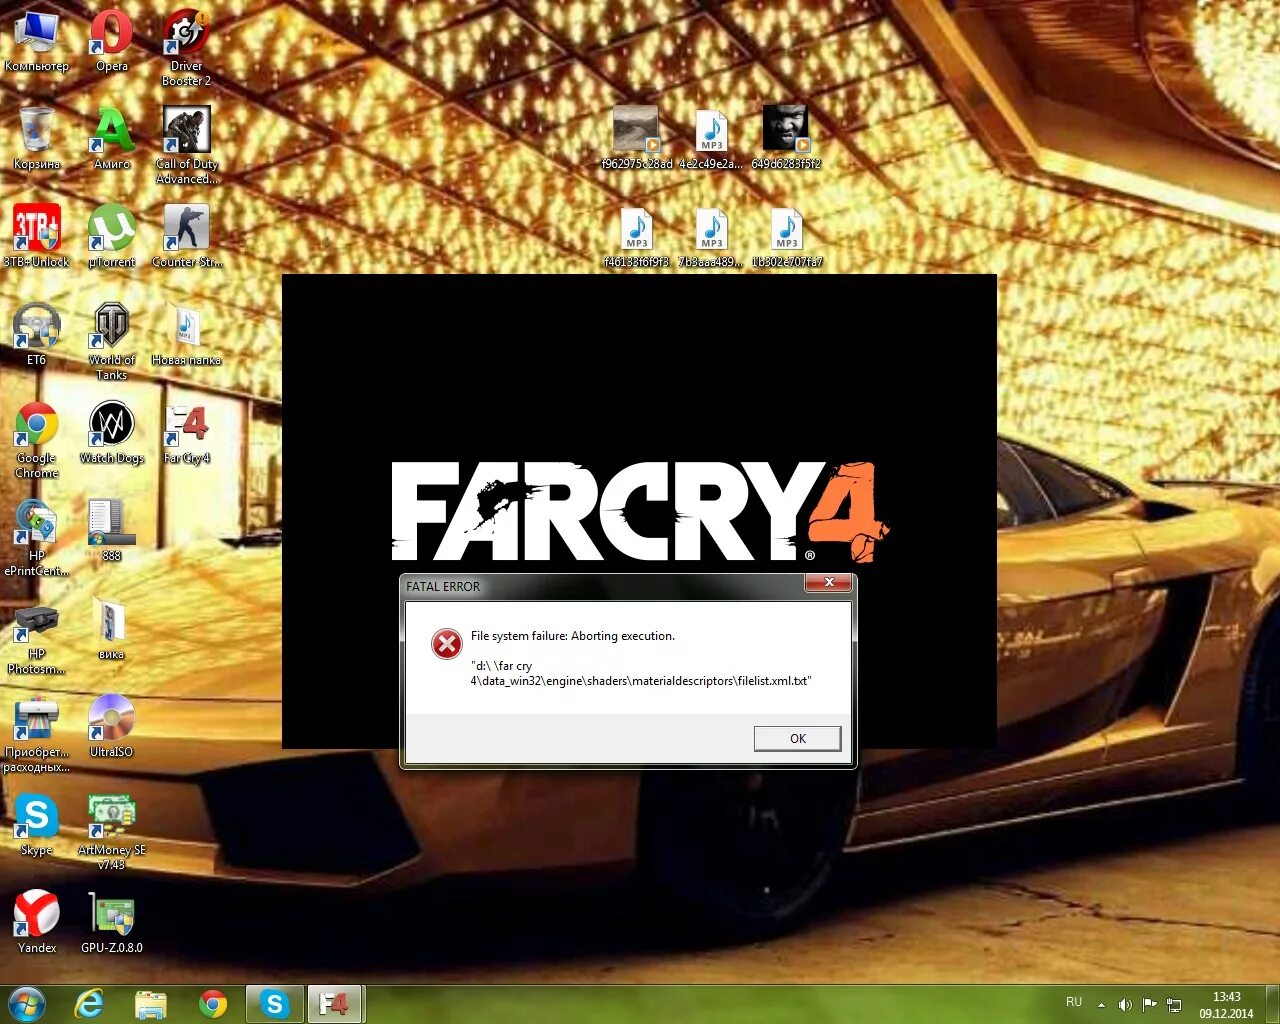The image size is (1280, 1024).
Task: Select the Yandex browser shortcut
Action: (x=37, y=922)
